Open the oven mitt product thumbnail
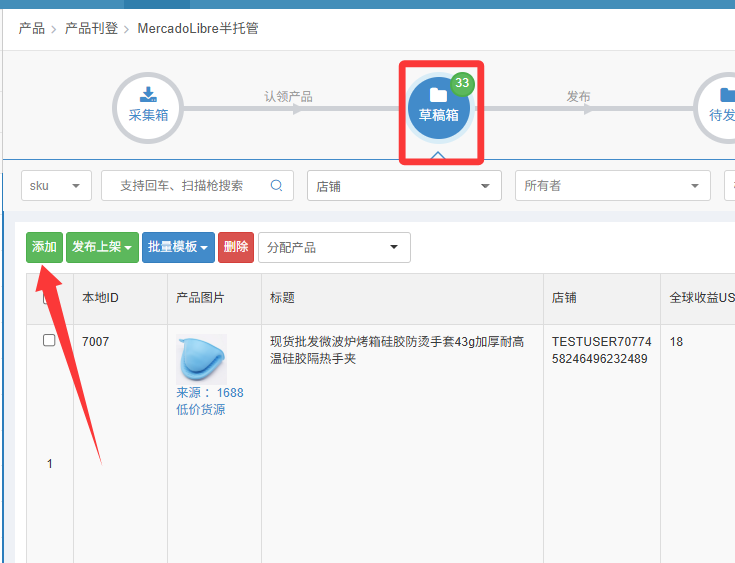Screen dimensions: 735x563 [x=201, y=358]
